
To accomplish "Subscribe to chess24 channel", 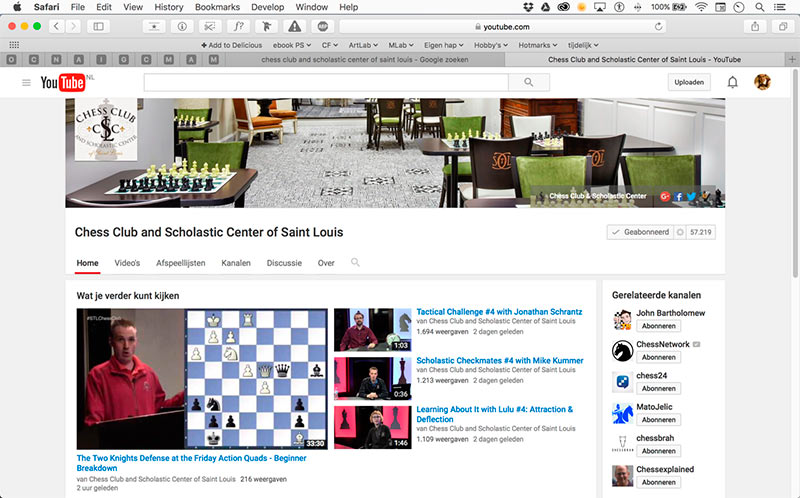I will 658,388.
